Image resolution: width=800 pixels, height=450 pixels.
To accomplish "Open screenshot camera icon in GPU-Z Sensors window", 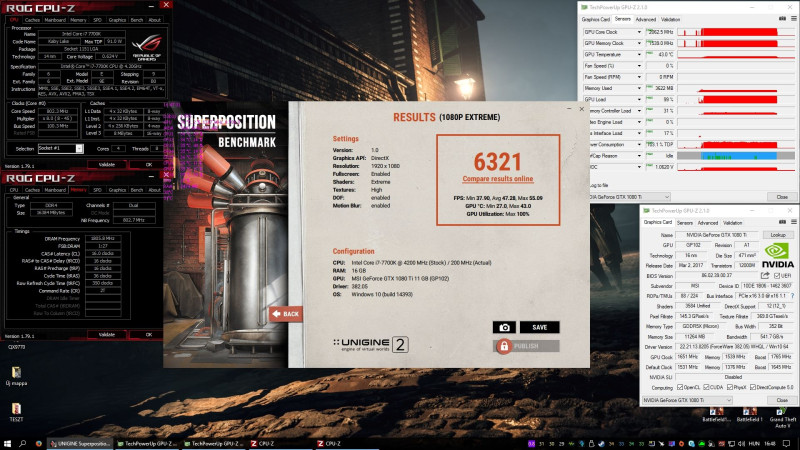I will click(x=782, y=19).
